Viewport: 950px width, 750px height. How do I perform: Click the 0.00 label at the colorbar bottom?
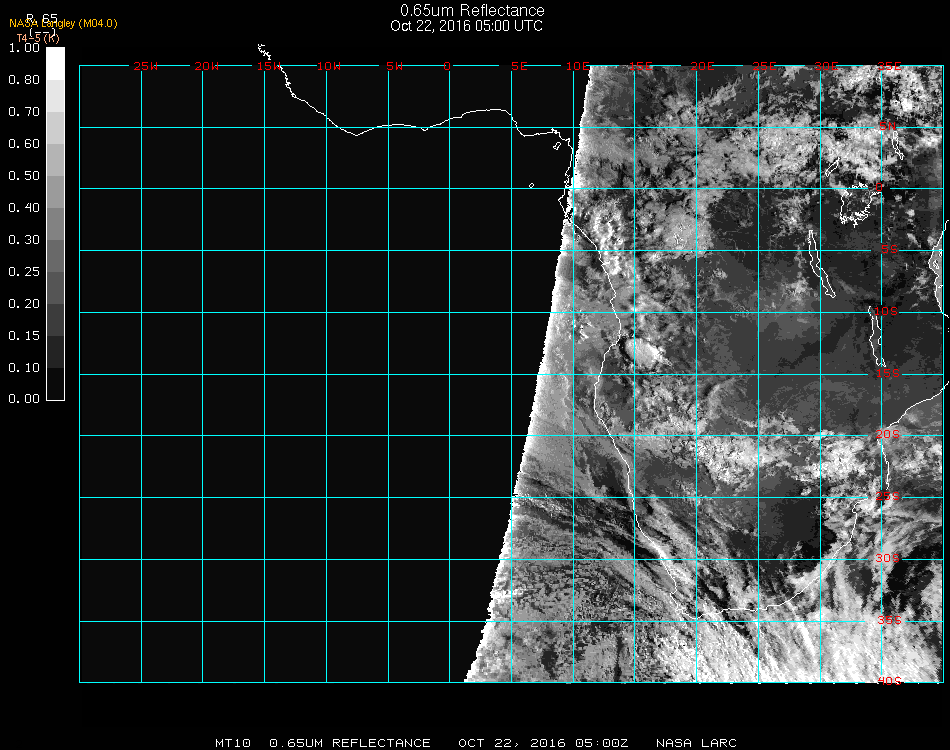[23, 399]
